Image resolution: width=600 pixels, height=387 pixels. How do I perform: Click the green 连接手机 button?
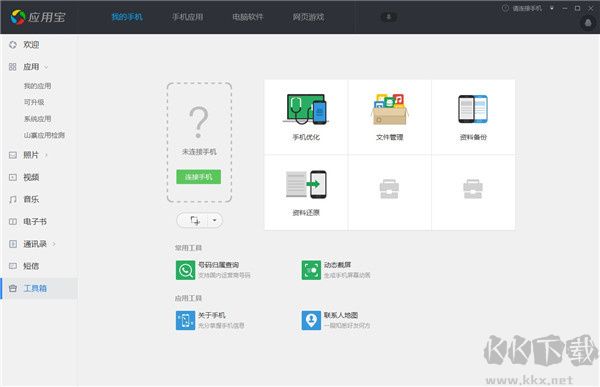click(199, 177)
